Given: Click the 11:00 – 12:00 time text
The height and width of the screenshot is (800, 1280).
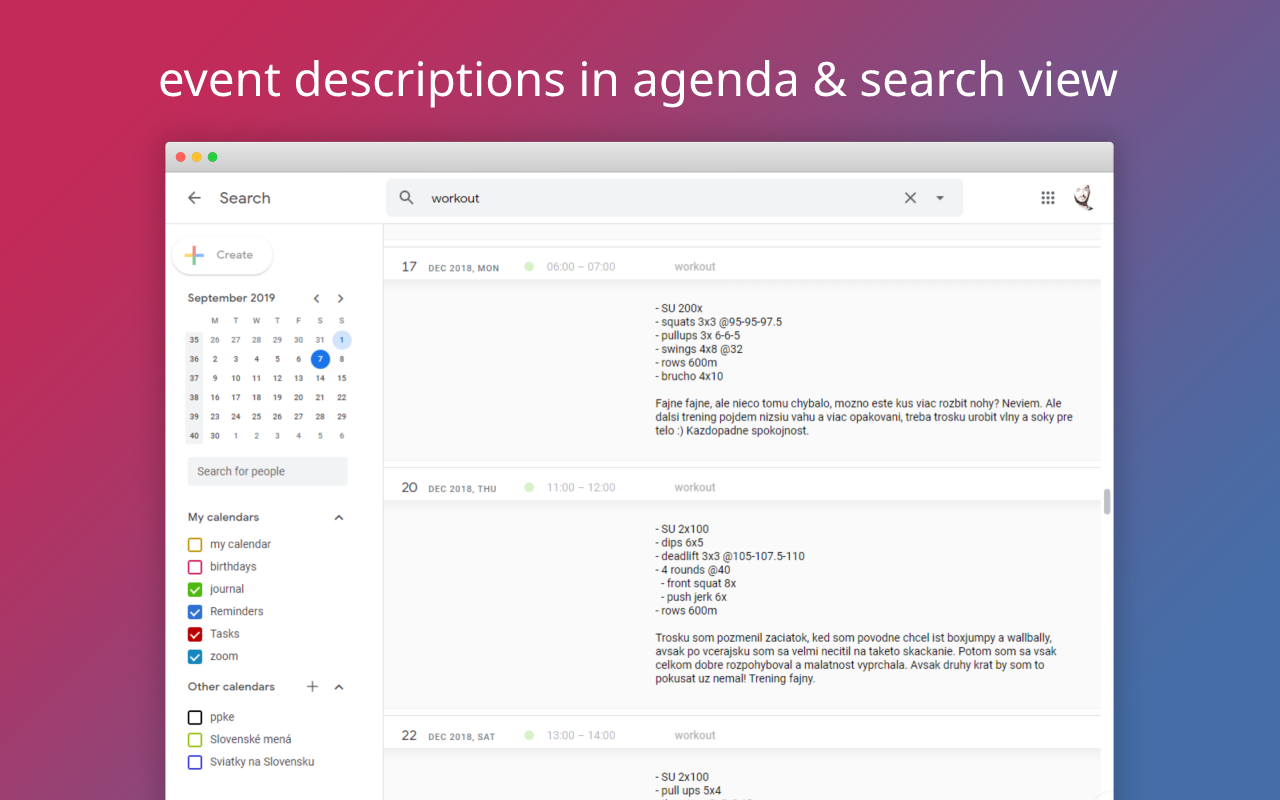Looking at the screenshot, I should pyautogui.click(x=581, y=488).
